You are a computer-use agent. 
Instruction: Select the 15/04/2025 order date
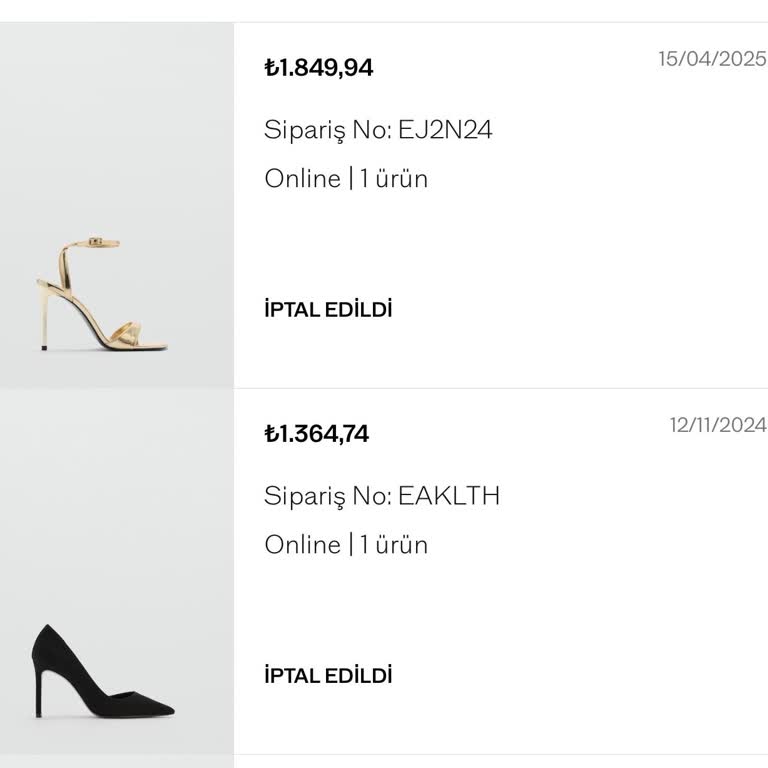[x=712, y=59]
